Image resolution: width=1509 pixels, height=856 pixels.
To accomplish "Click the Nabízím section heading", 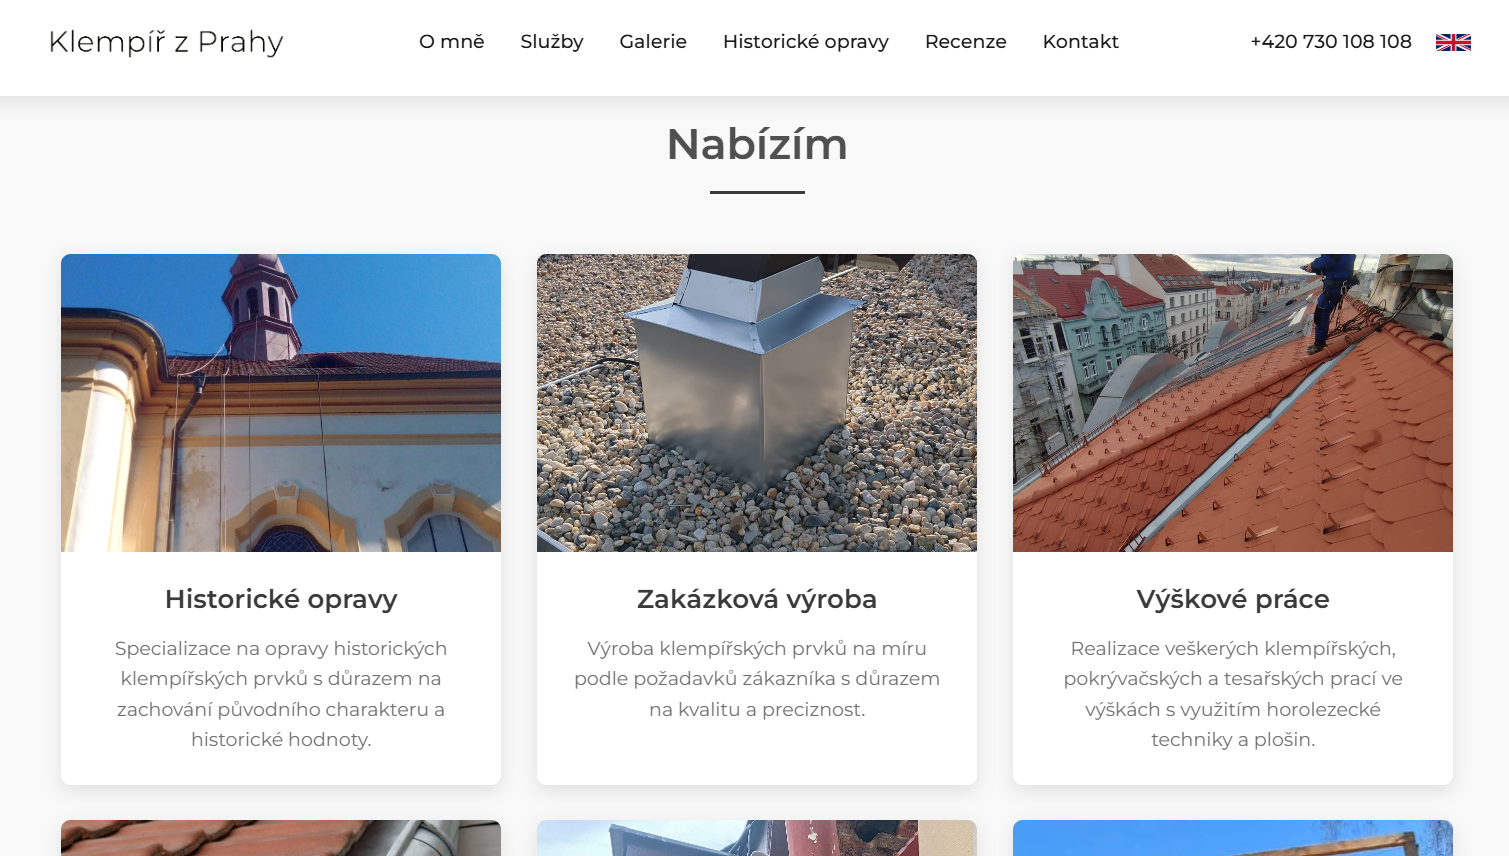I will coord(757,144).
